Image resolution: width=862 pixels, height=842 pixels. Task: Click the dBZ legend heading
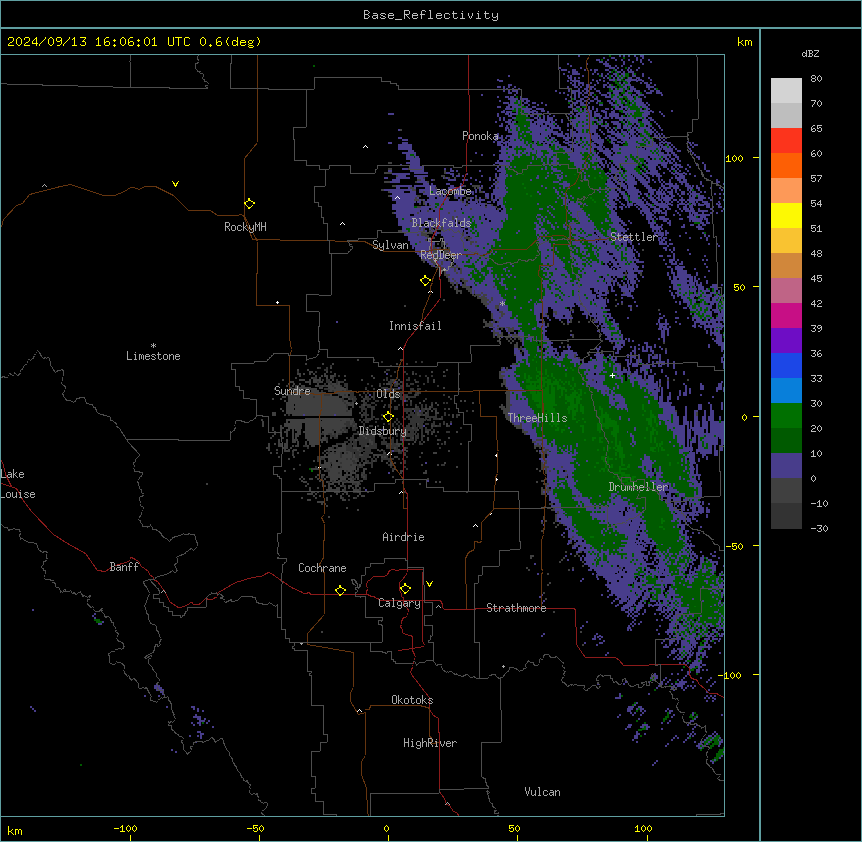click(x=810, y=54)
